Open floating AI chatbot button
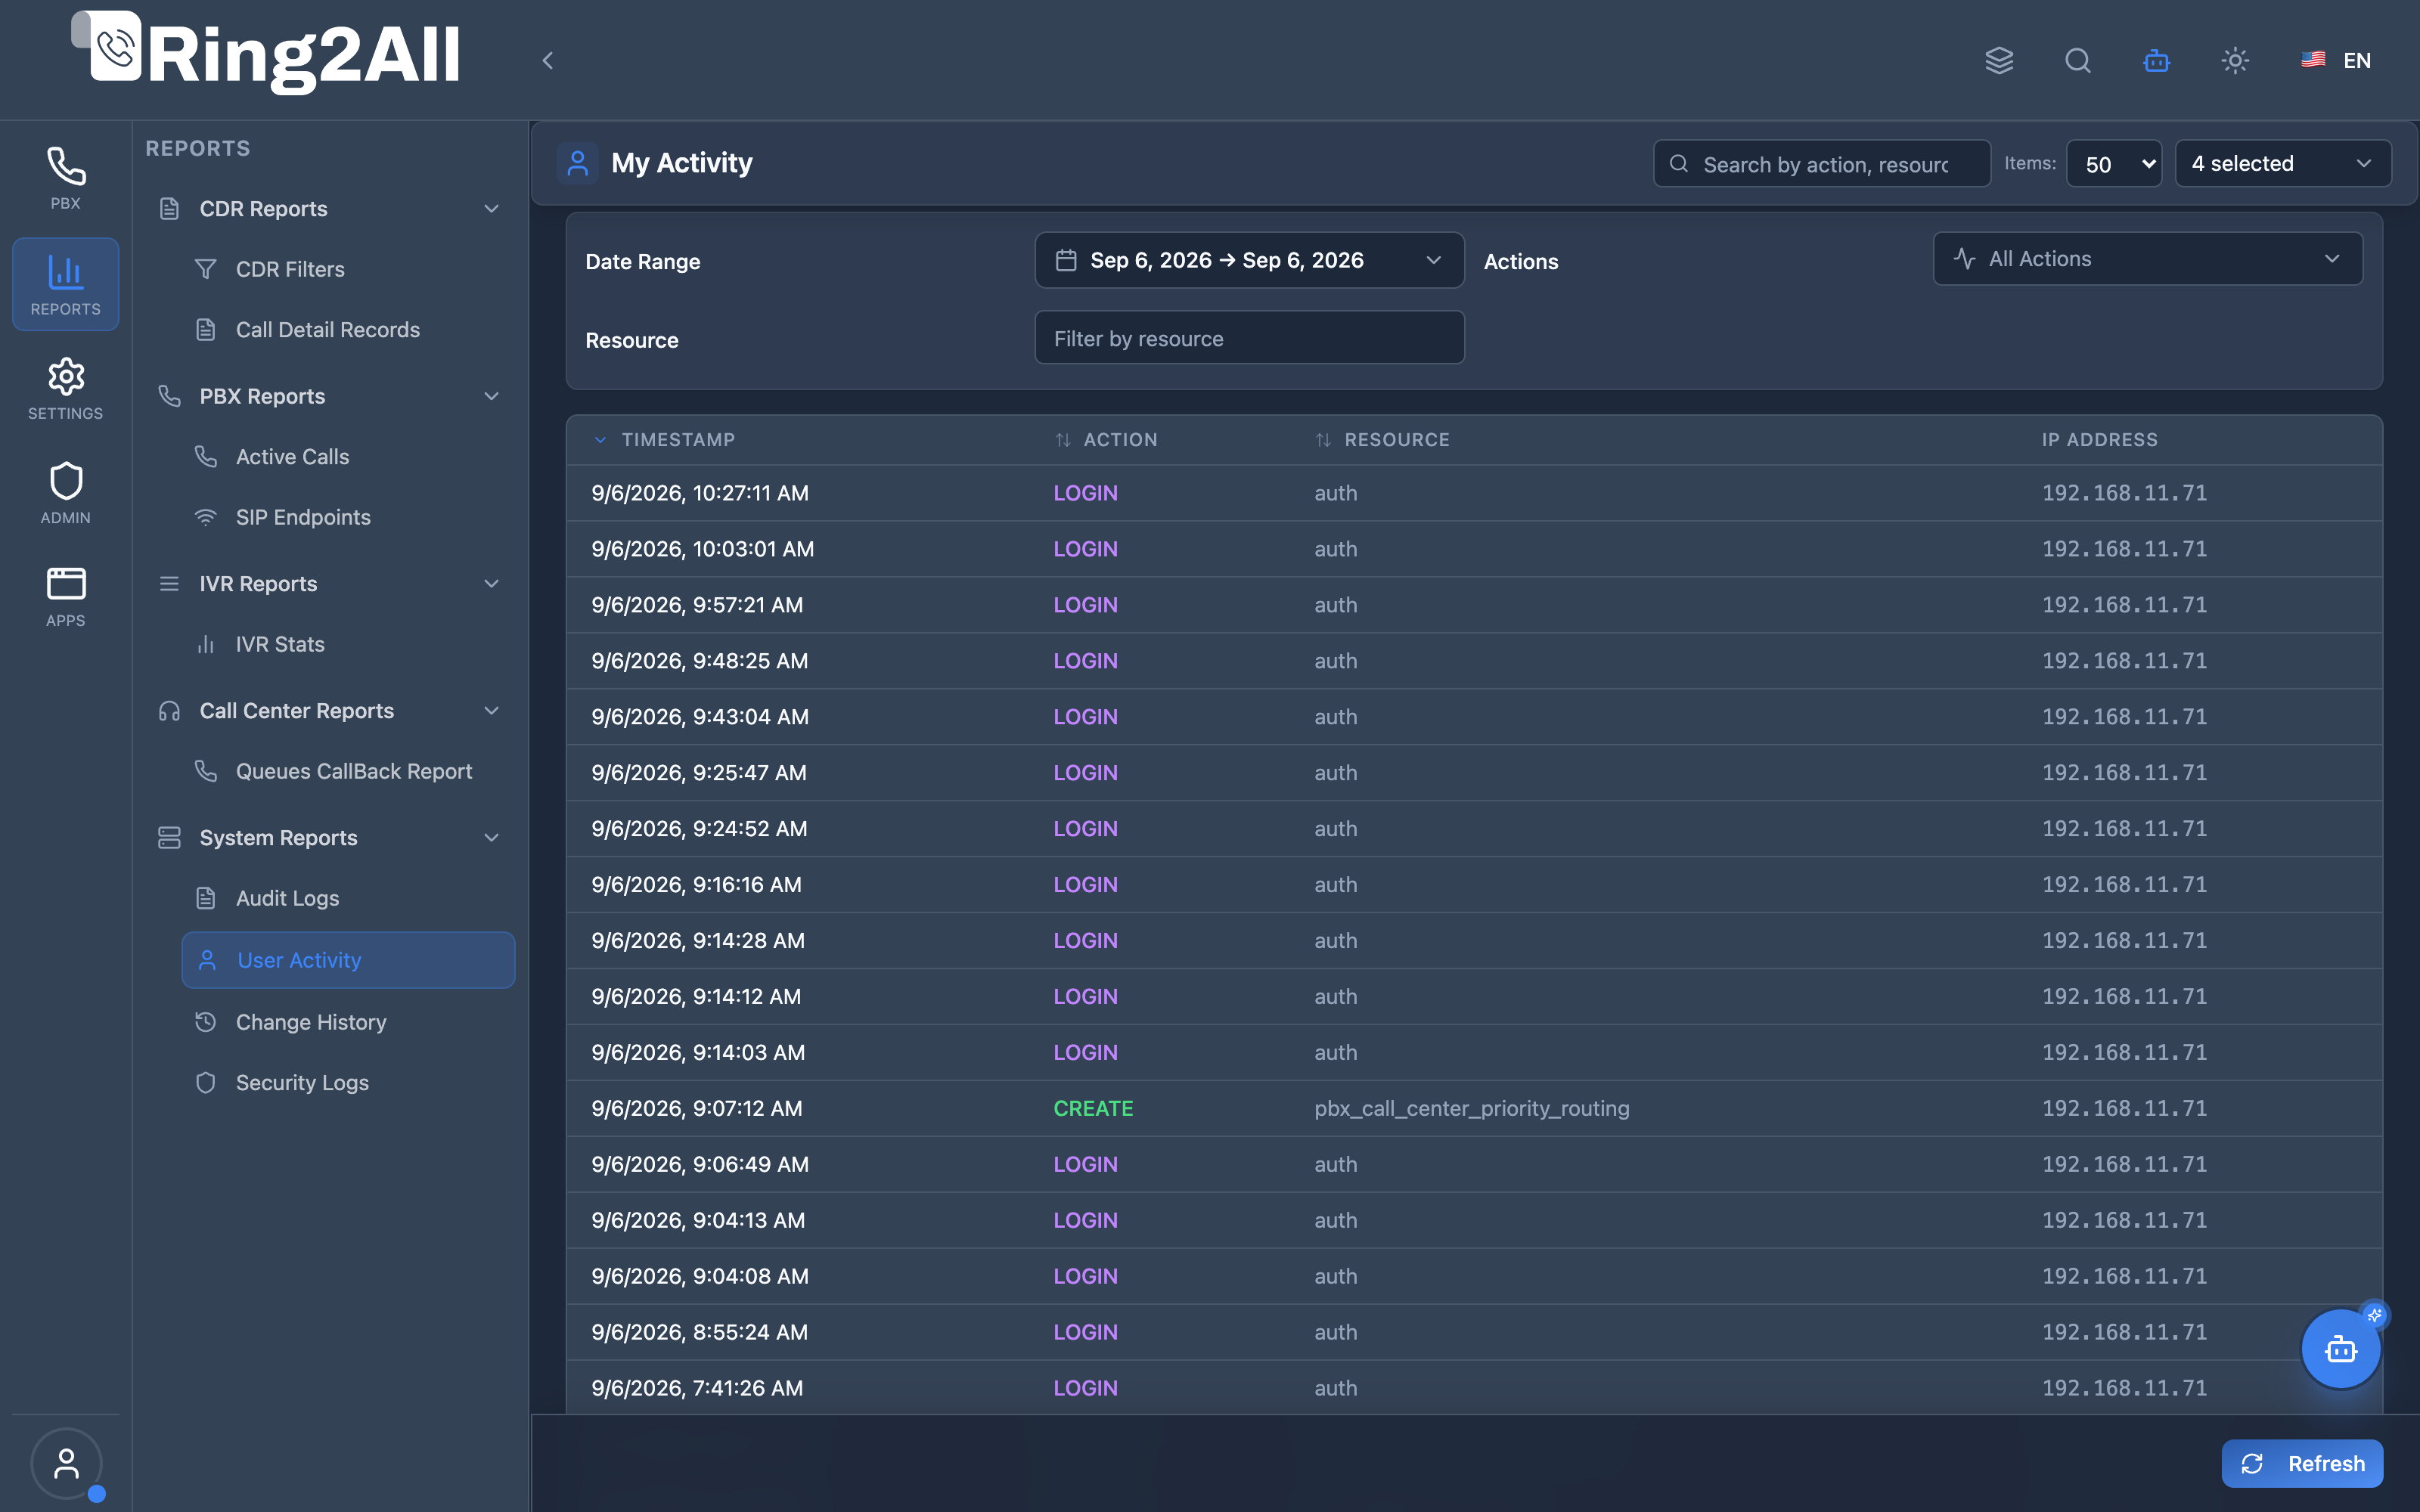Screen dimensions: 2420x1512 click(2341, 1349)
